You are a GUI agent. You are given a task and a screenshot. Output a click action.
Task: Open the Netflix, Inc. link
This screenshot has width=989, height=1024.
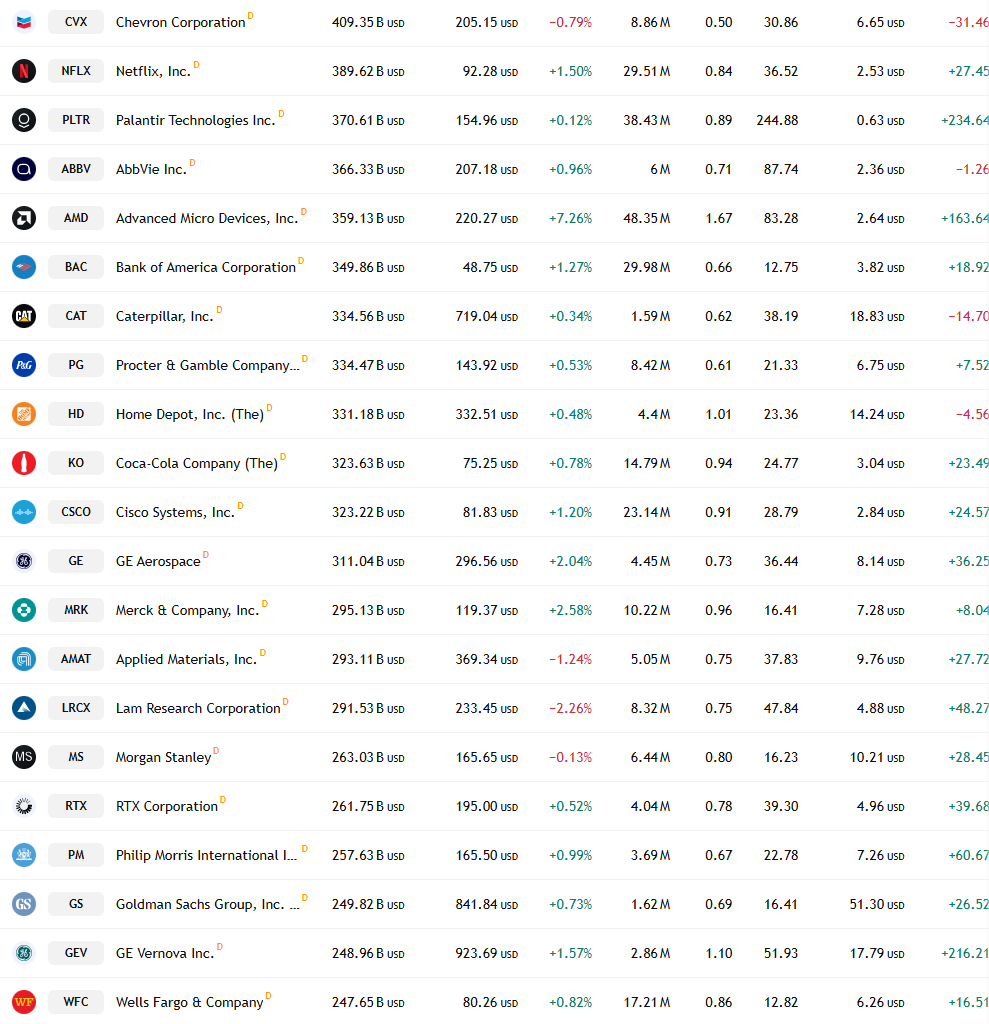[154, 71]
